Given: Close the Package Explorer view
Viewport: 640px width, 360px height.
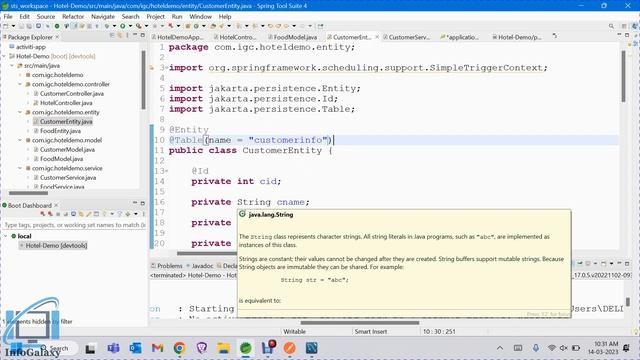Looking at the screenshot, I should coord(57,37).
